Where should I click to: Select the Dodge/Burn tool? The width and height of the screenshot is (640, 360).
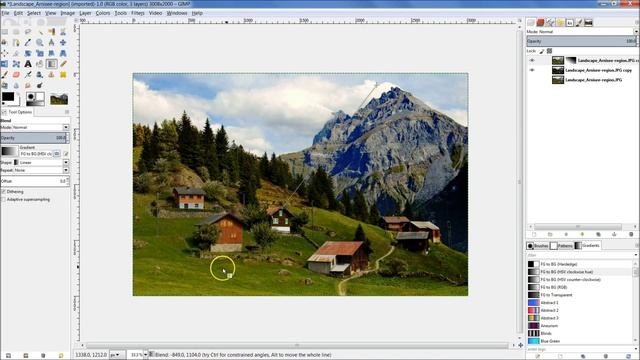coord(40,85)
